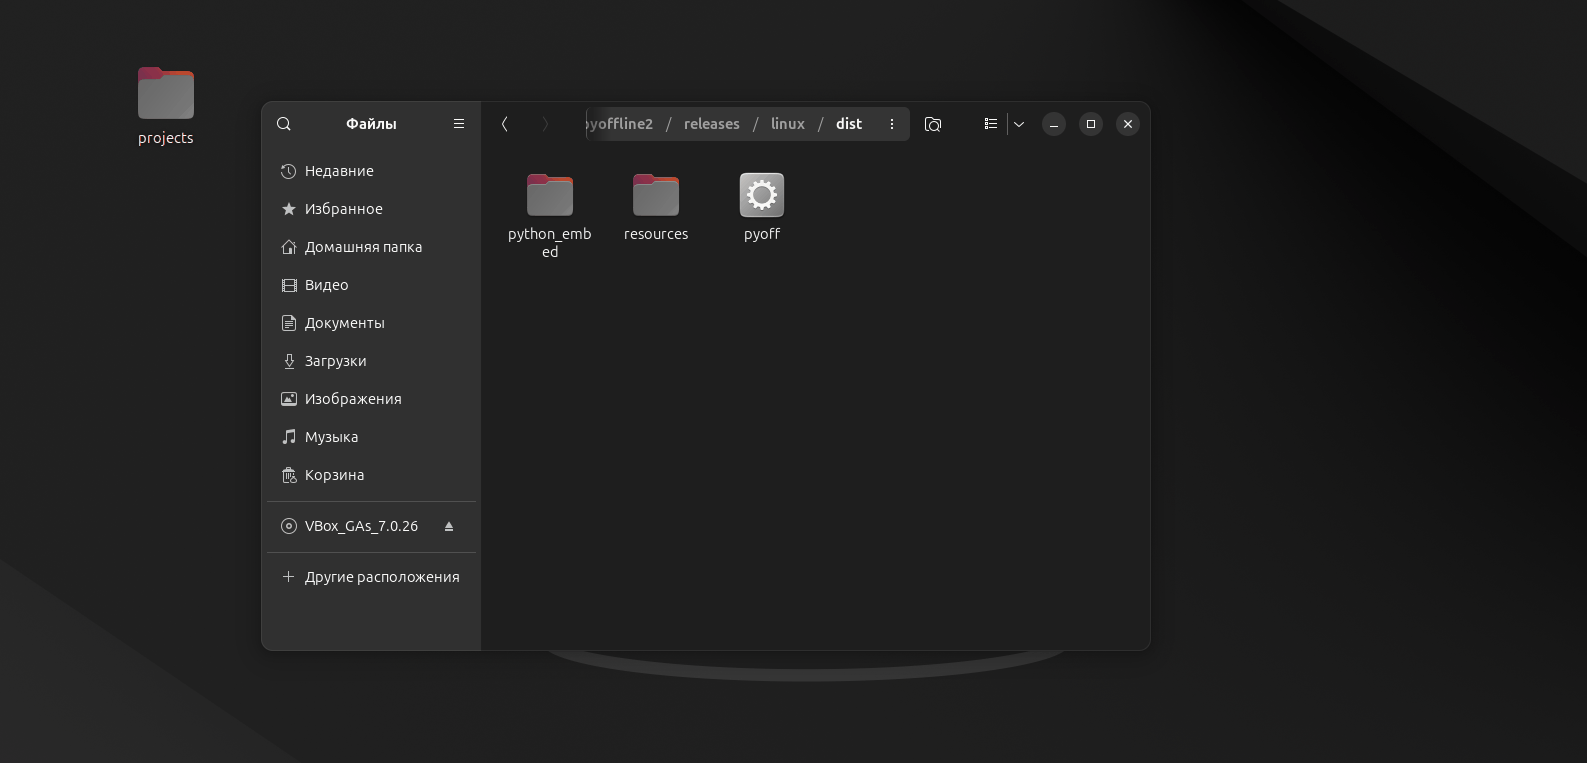This screenshot has width=1587, height=763.
Task: Click the search folder icon in toolbar
Action: [x=933, y=124]
